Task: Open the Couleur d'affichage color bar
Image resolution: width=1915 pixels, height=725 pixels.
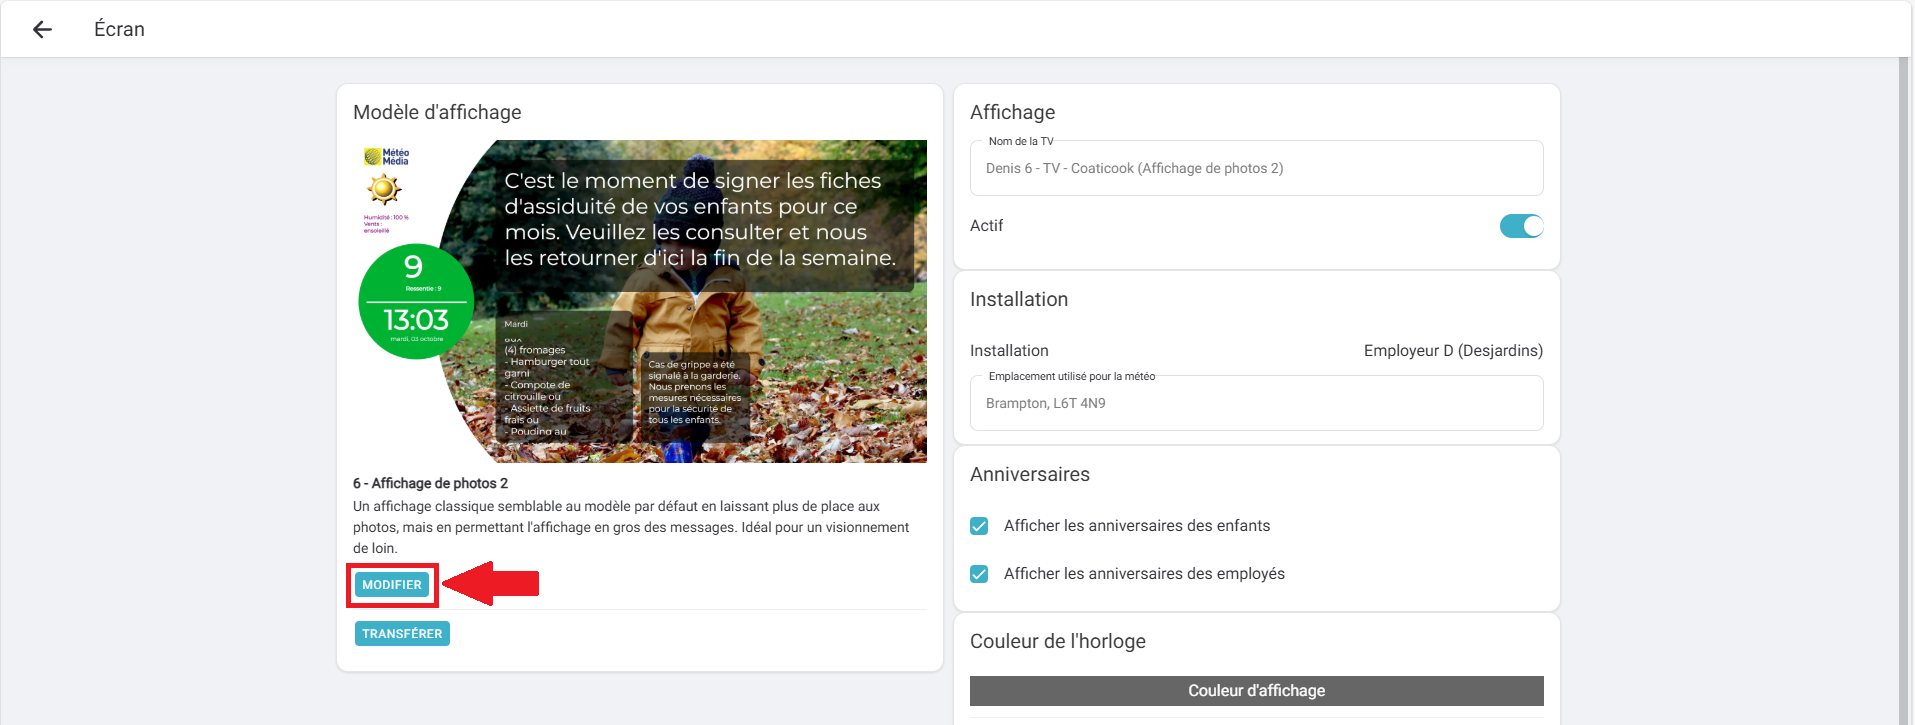Action: (x=1255, y=691)
